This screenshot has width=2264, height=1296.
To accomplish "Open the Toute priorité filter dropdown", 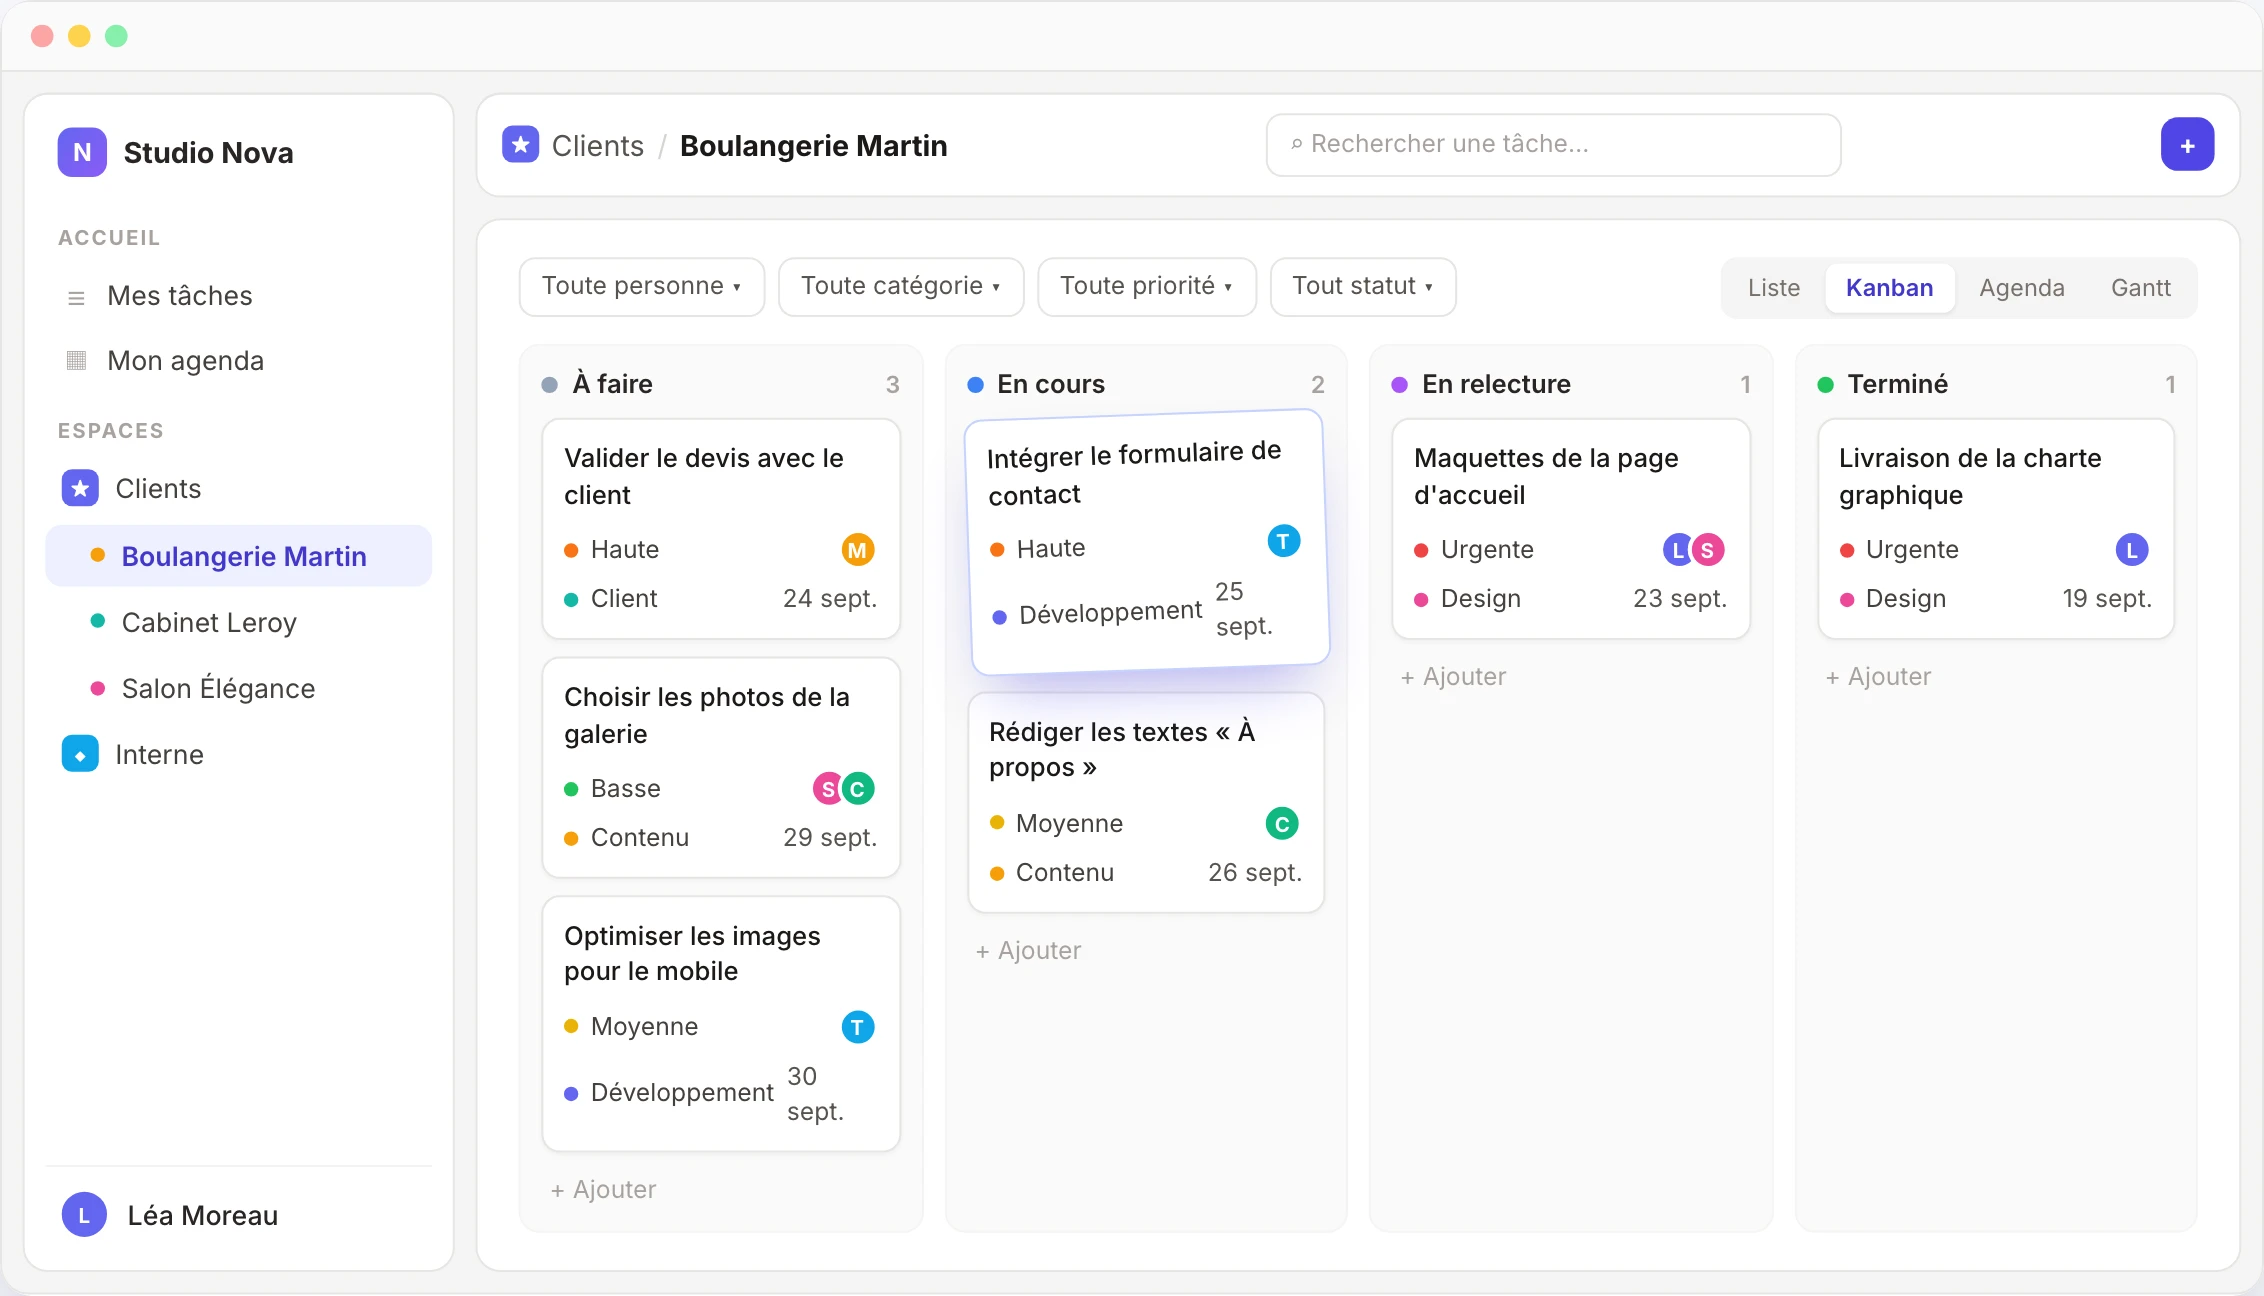I will tap(1147, 286).
